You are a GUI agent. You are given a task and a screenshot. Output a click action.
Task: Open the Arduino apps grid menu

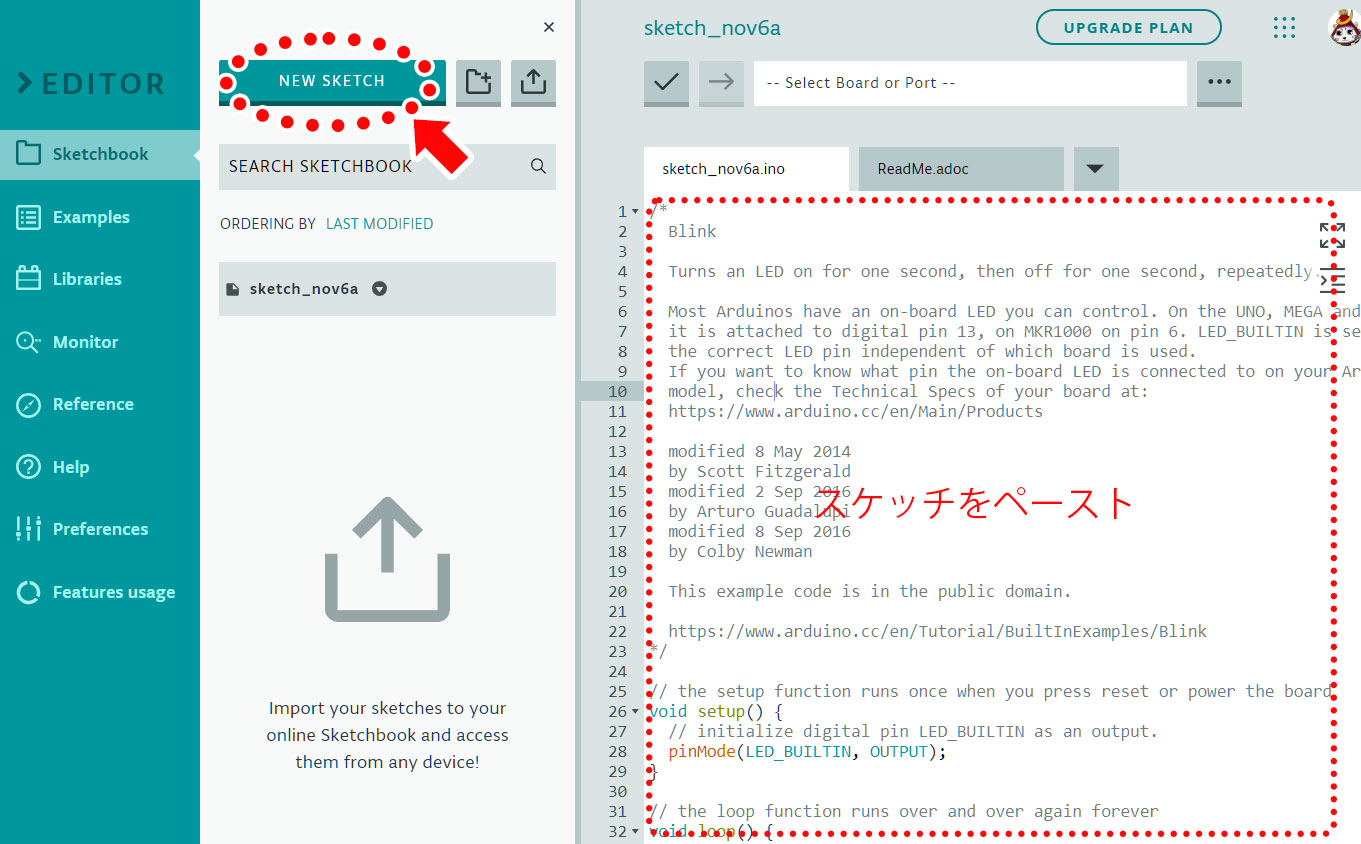1284,27
